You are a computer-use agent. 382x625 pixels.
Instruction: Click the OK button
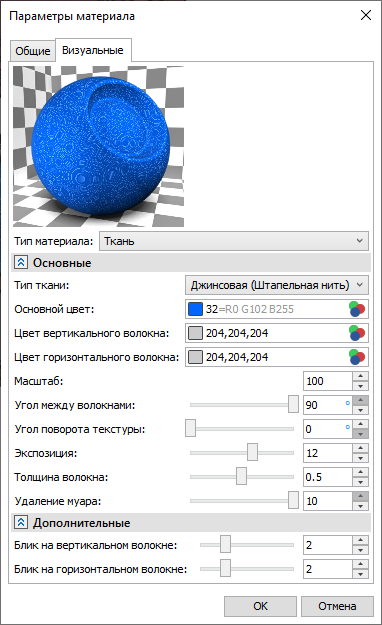click(260, 606)
